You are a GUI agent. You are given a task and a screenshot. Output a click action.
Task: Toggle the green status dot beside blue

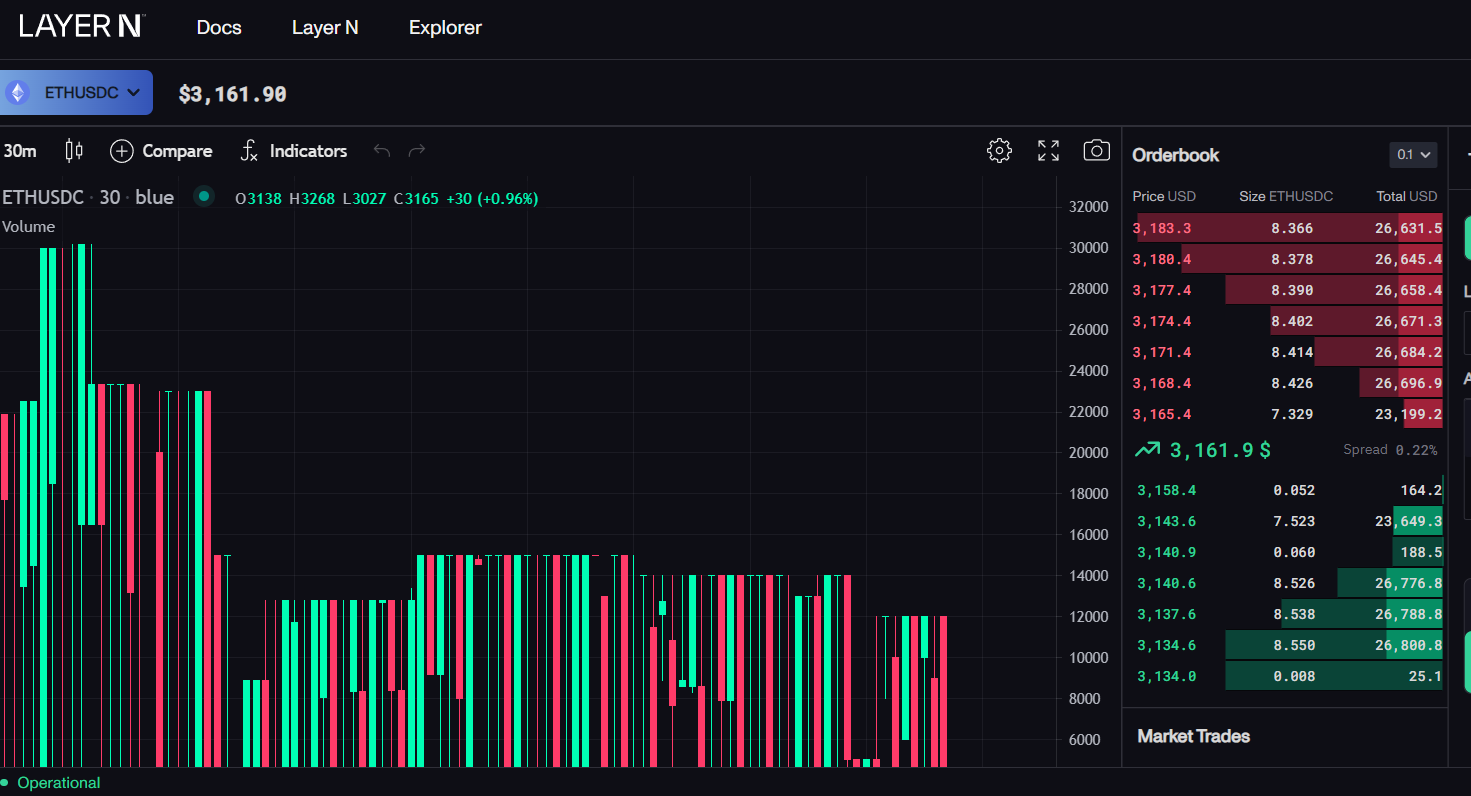click(204, 196)
